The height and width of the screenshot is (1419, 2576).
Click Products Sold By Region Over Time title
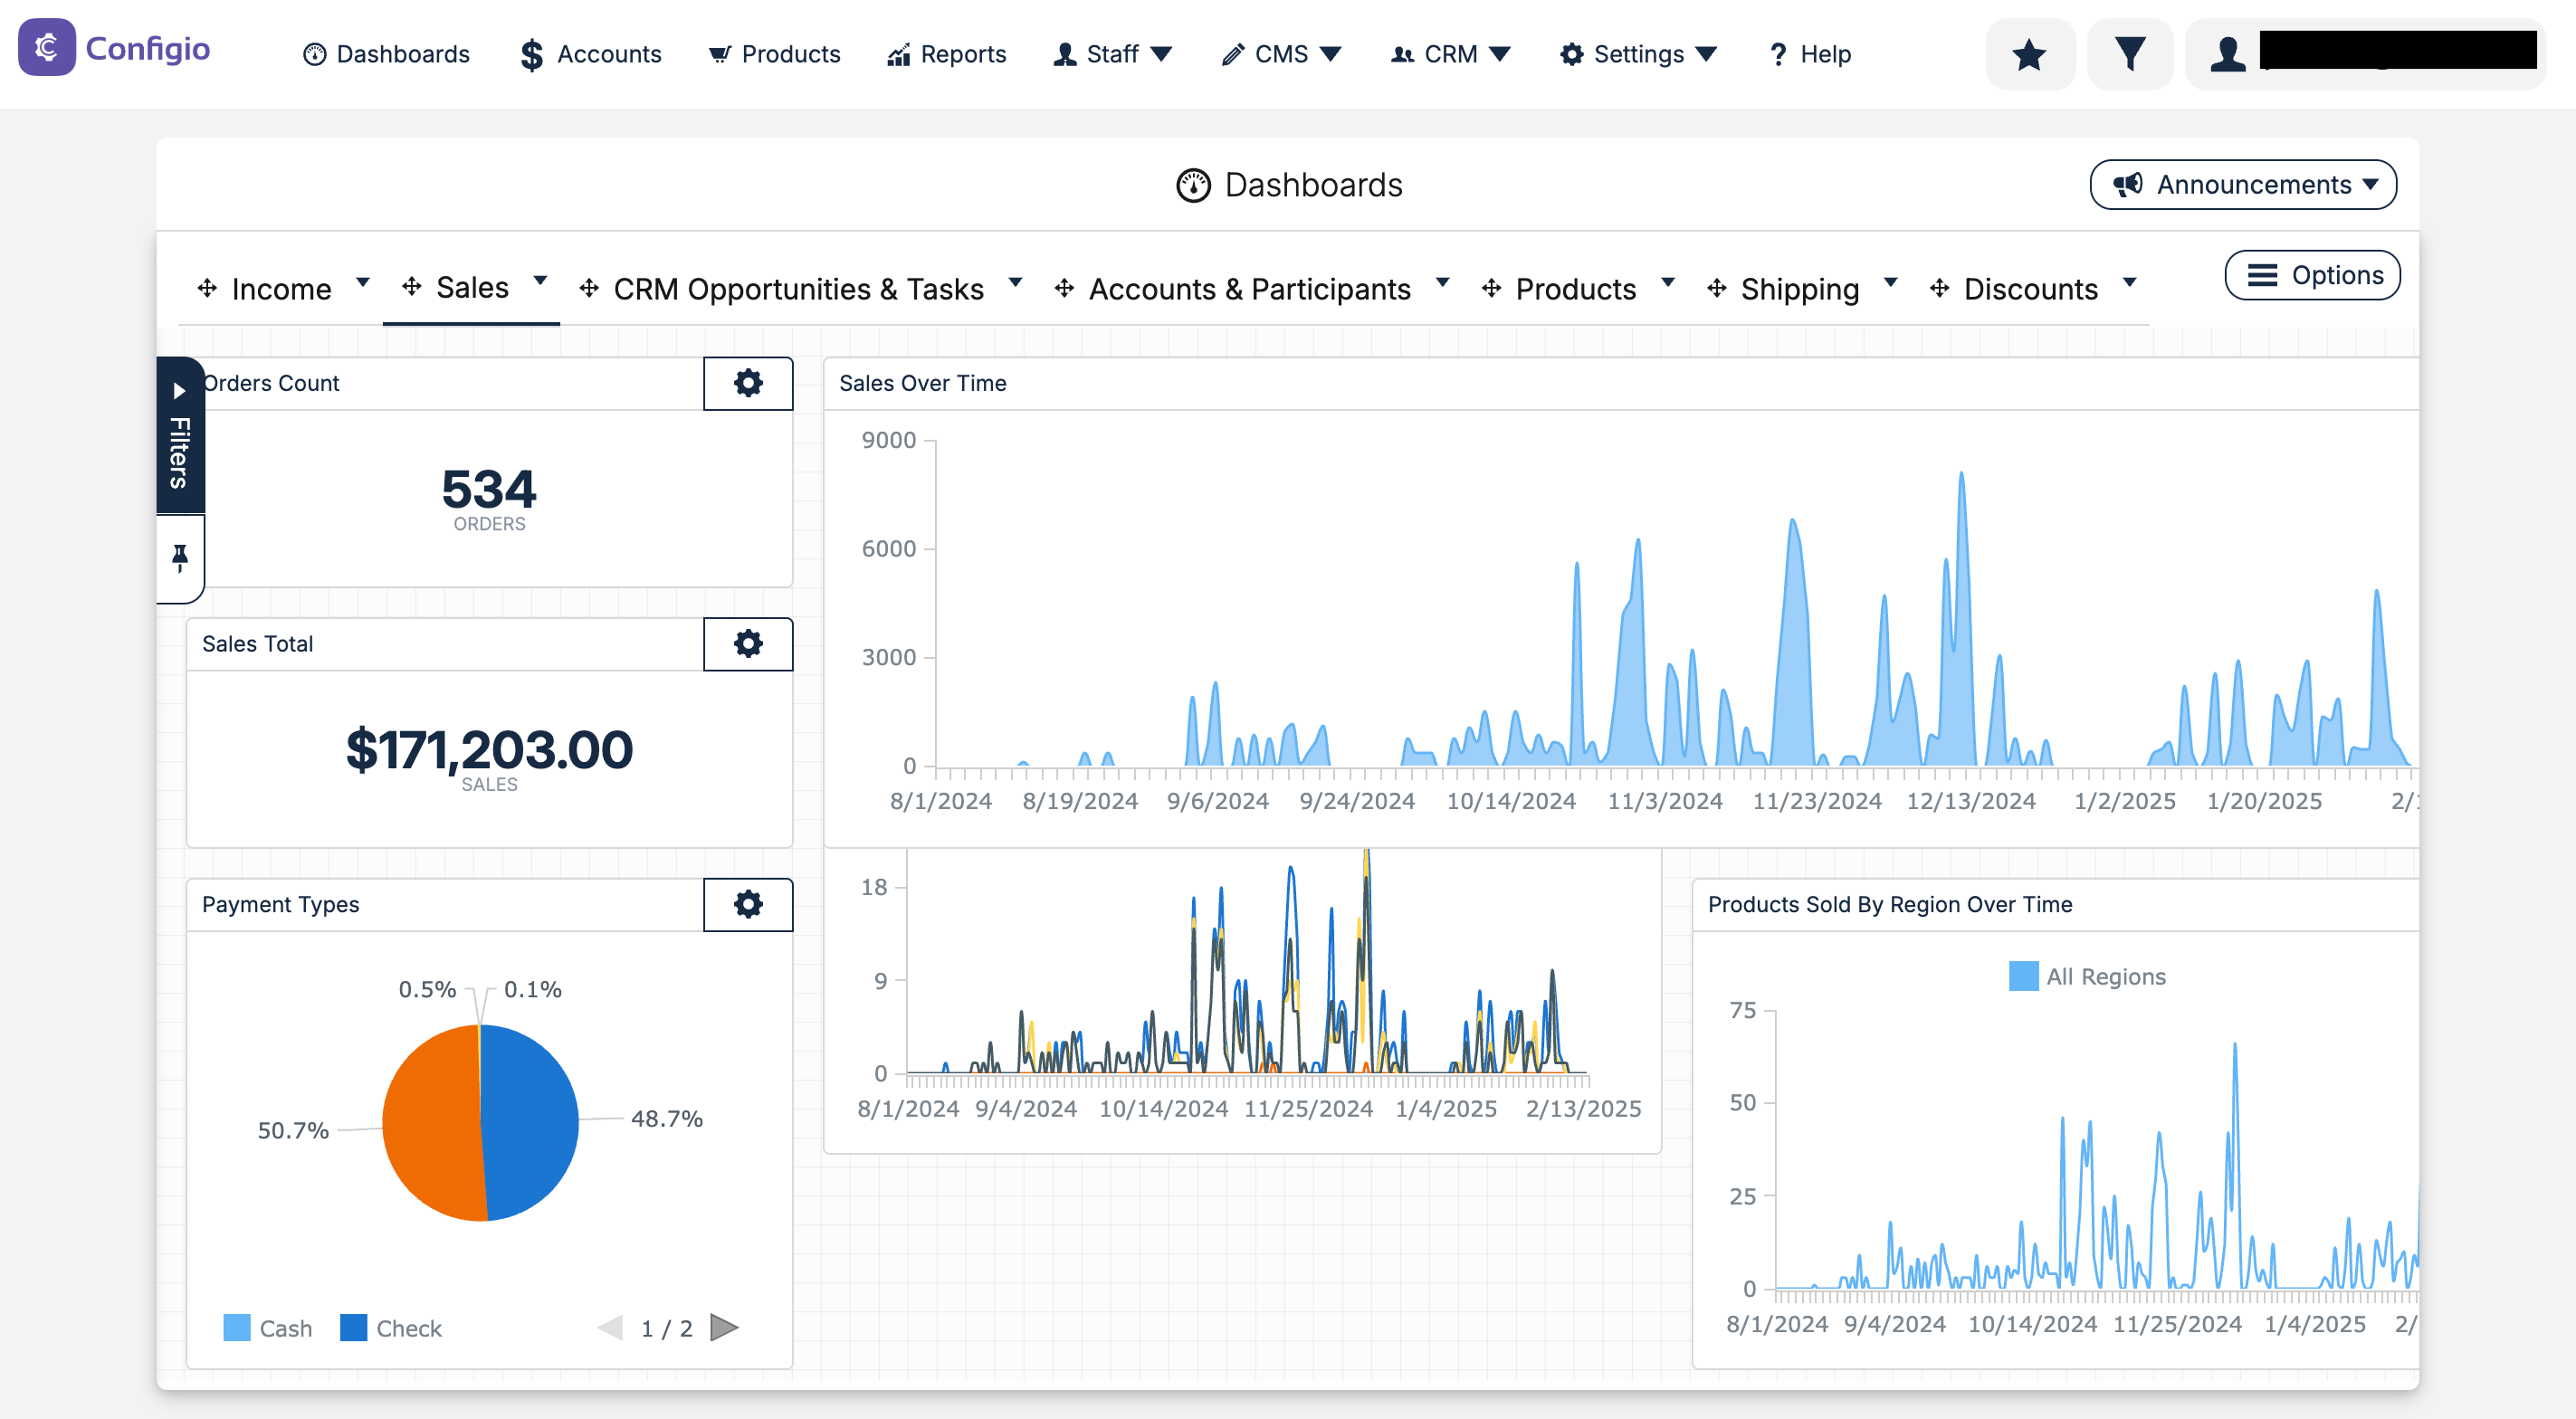click(1889, 904)
